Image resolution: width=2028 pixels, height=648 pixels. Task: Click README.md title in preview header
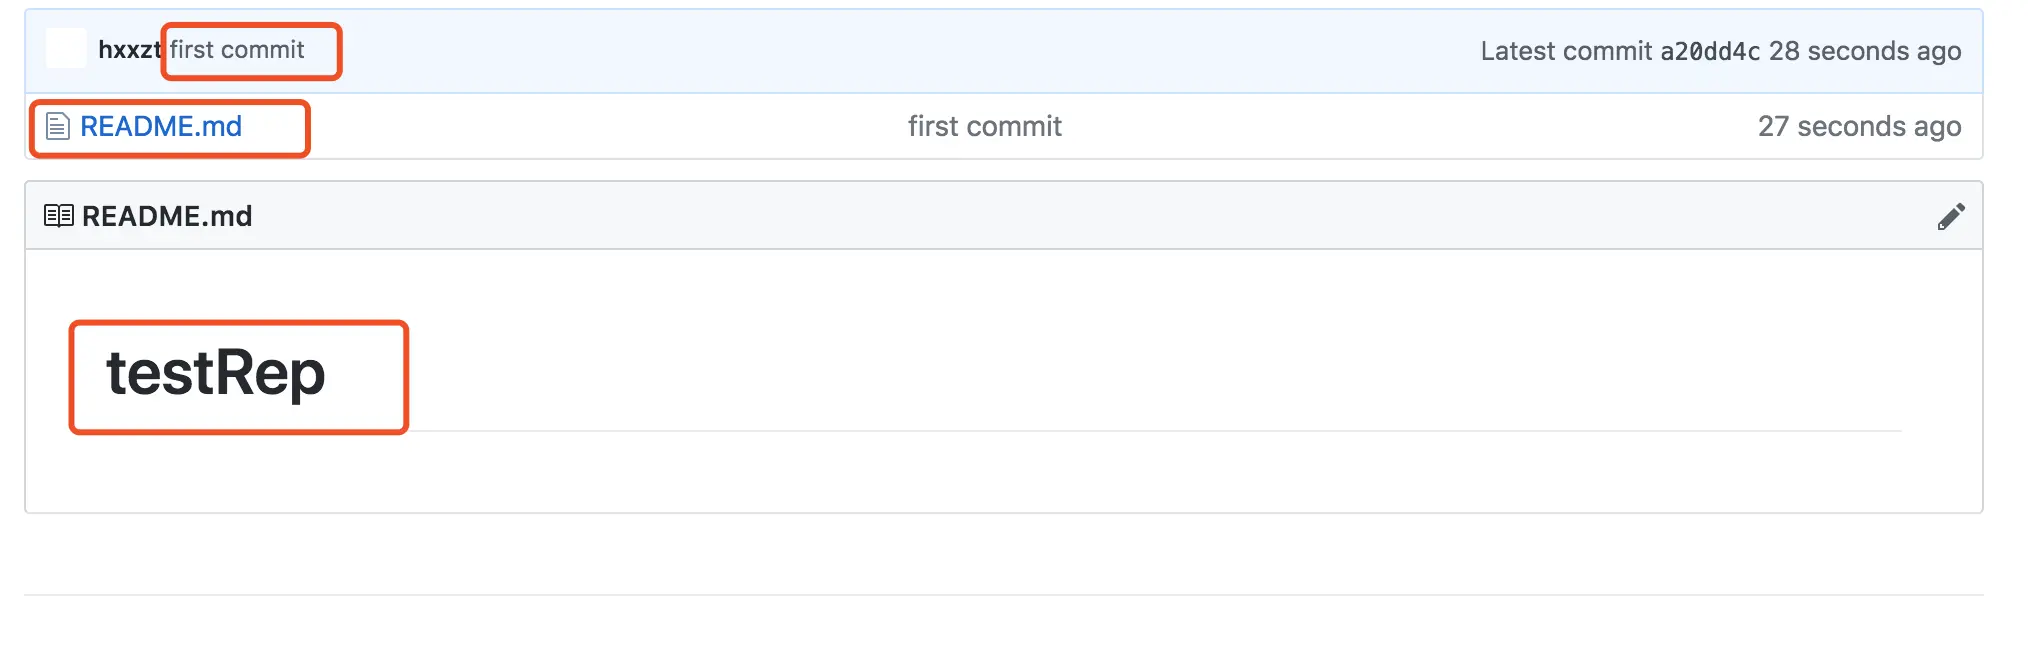(167, 216)
